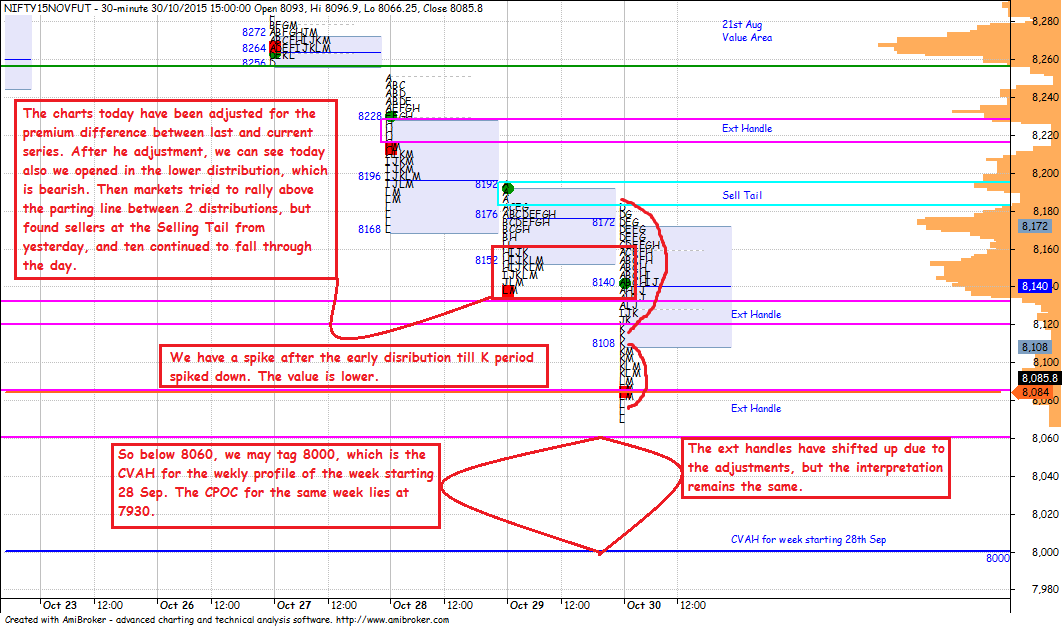Click the 'The charts today have been adjusted' note
1063x626 pixels.
[176, 189]
